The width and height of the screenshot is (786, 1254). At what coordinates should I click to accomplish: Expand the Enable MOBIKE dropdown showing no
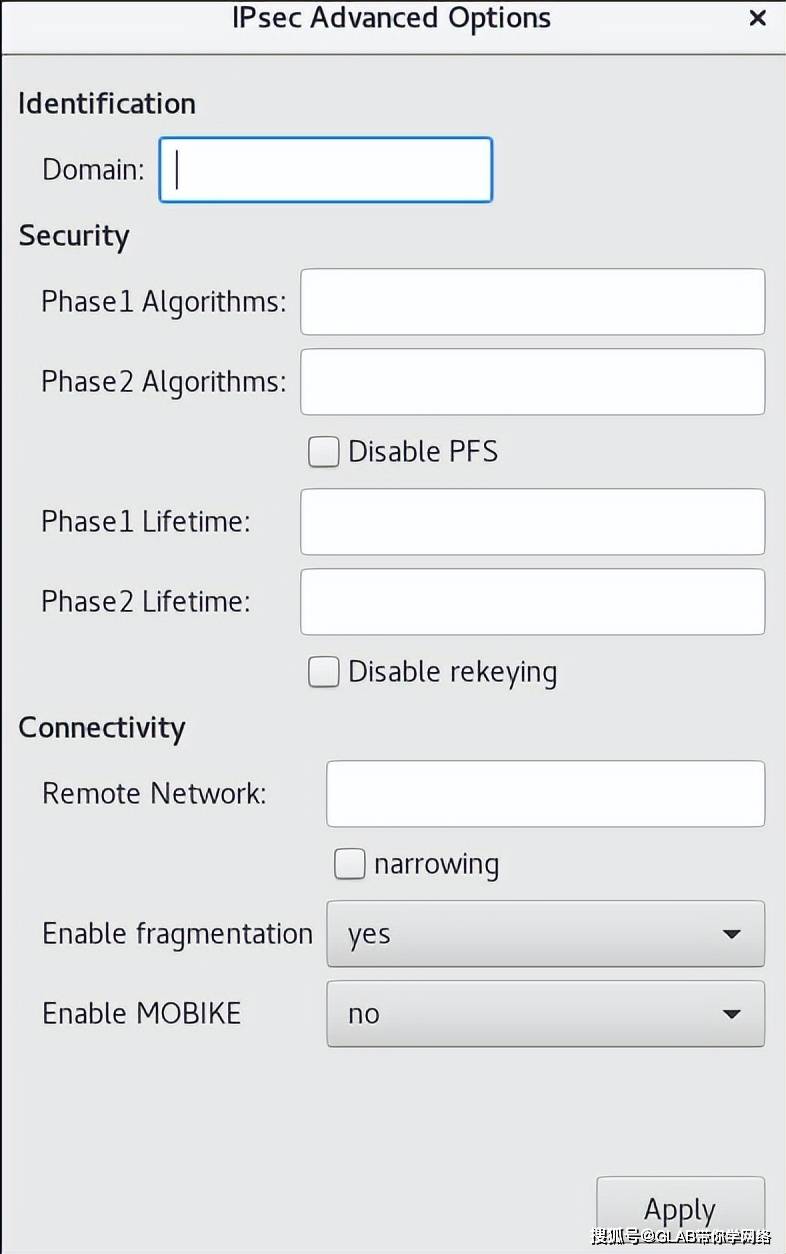click(545, 1014)
